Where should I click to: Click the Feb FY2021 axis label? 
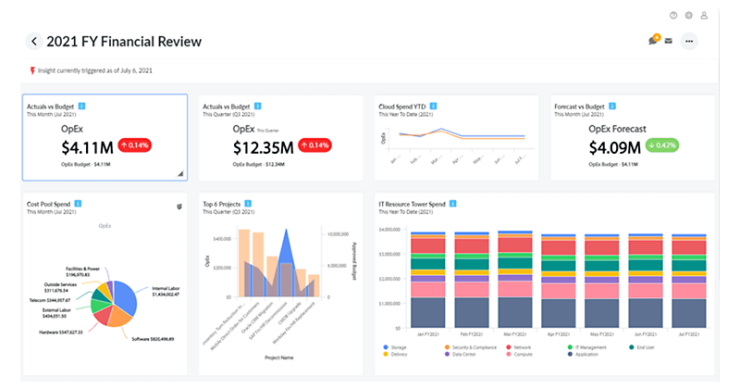point(471,334)
